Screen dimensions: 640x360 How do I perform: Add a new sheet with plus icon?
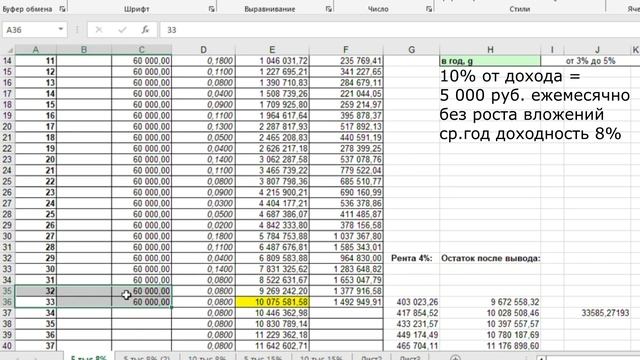[455, 358]
